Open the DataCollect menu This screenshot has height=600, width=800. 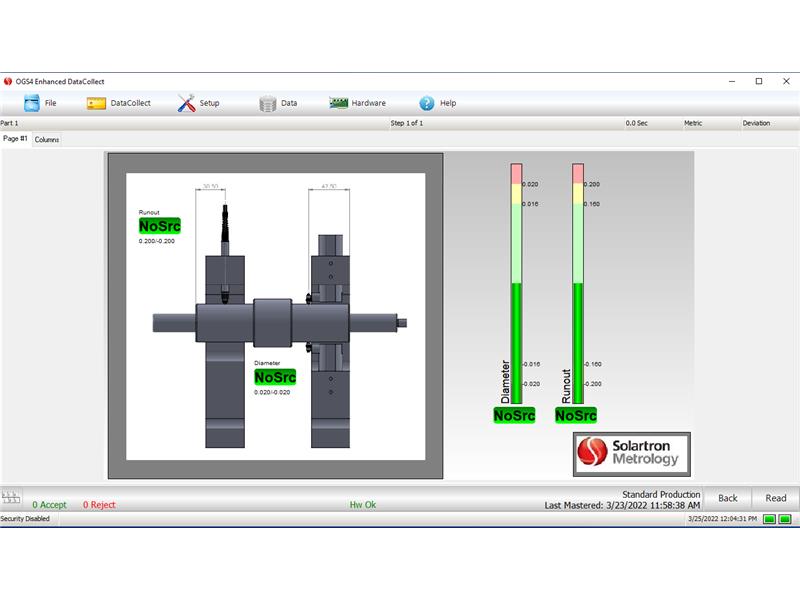coord(118,103)
